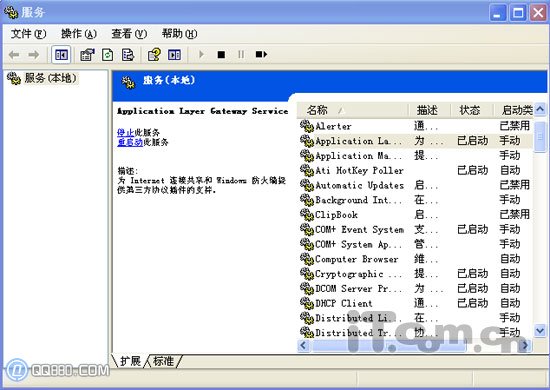Click the action pane toggle icon beside Help
This screenshot has width=550, height=390.
[x=174, y=55]
